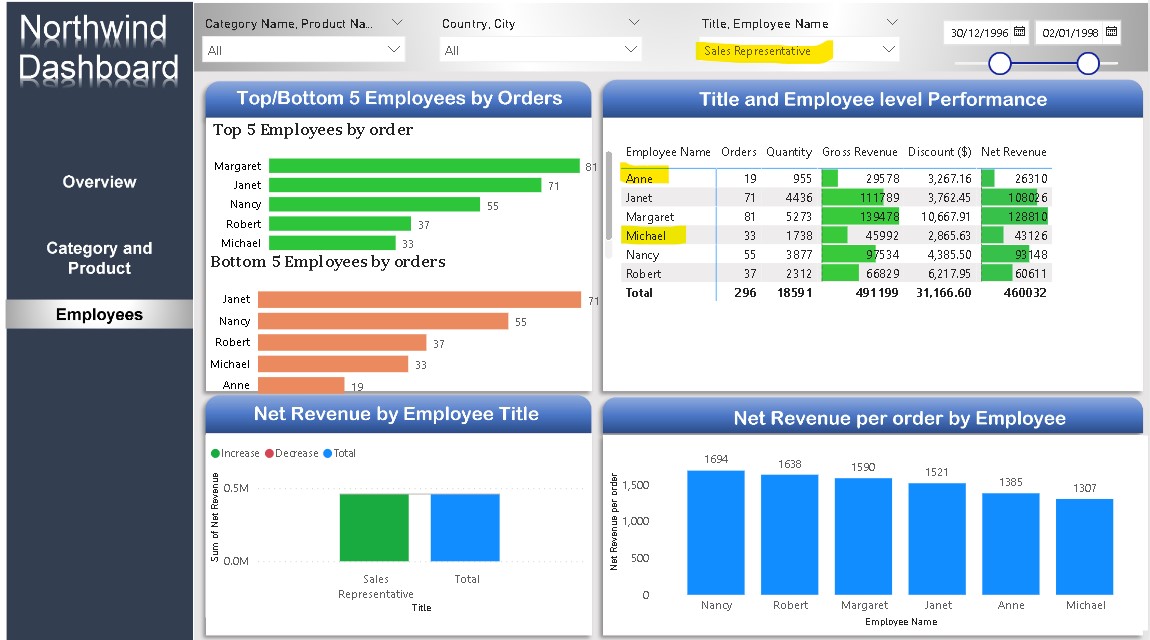1150x640 pixels.
Task: Select the Employees navigation tab
Action: tap(99, 314)
